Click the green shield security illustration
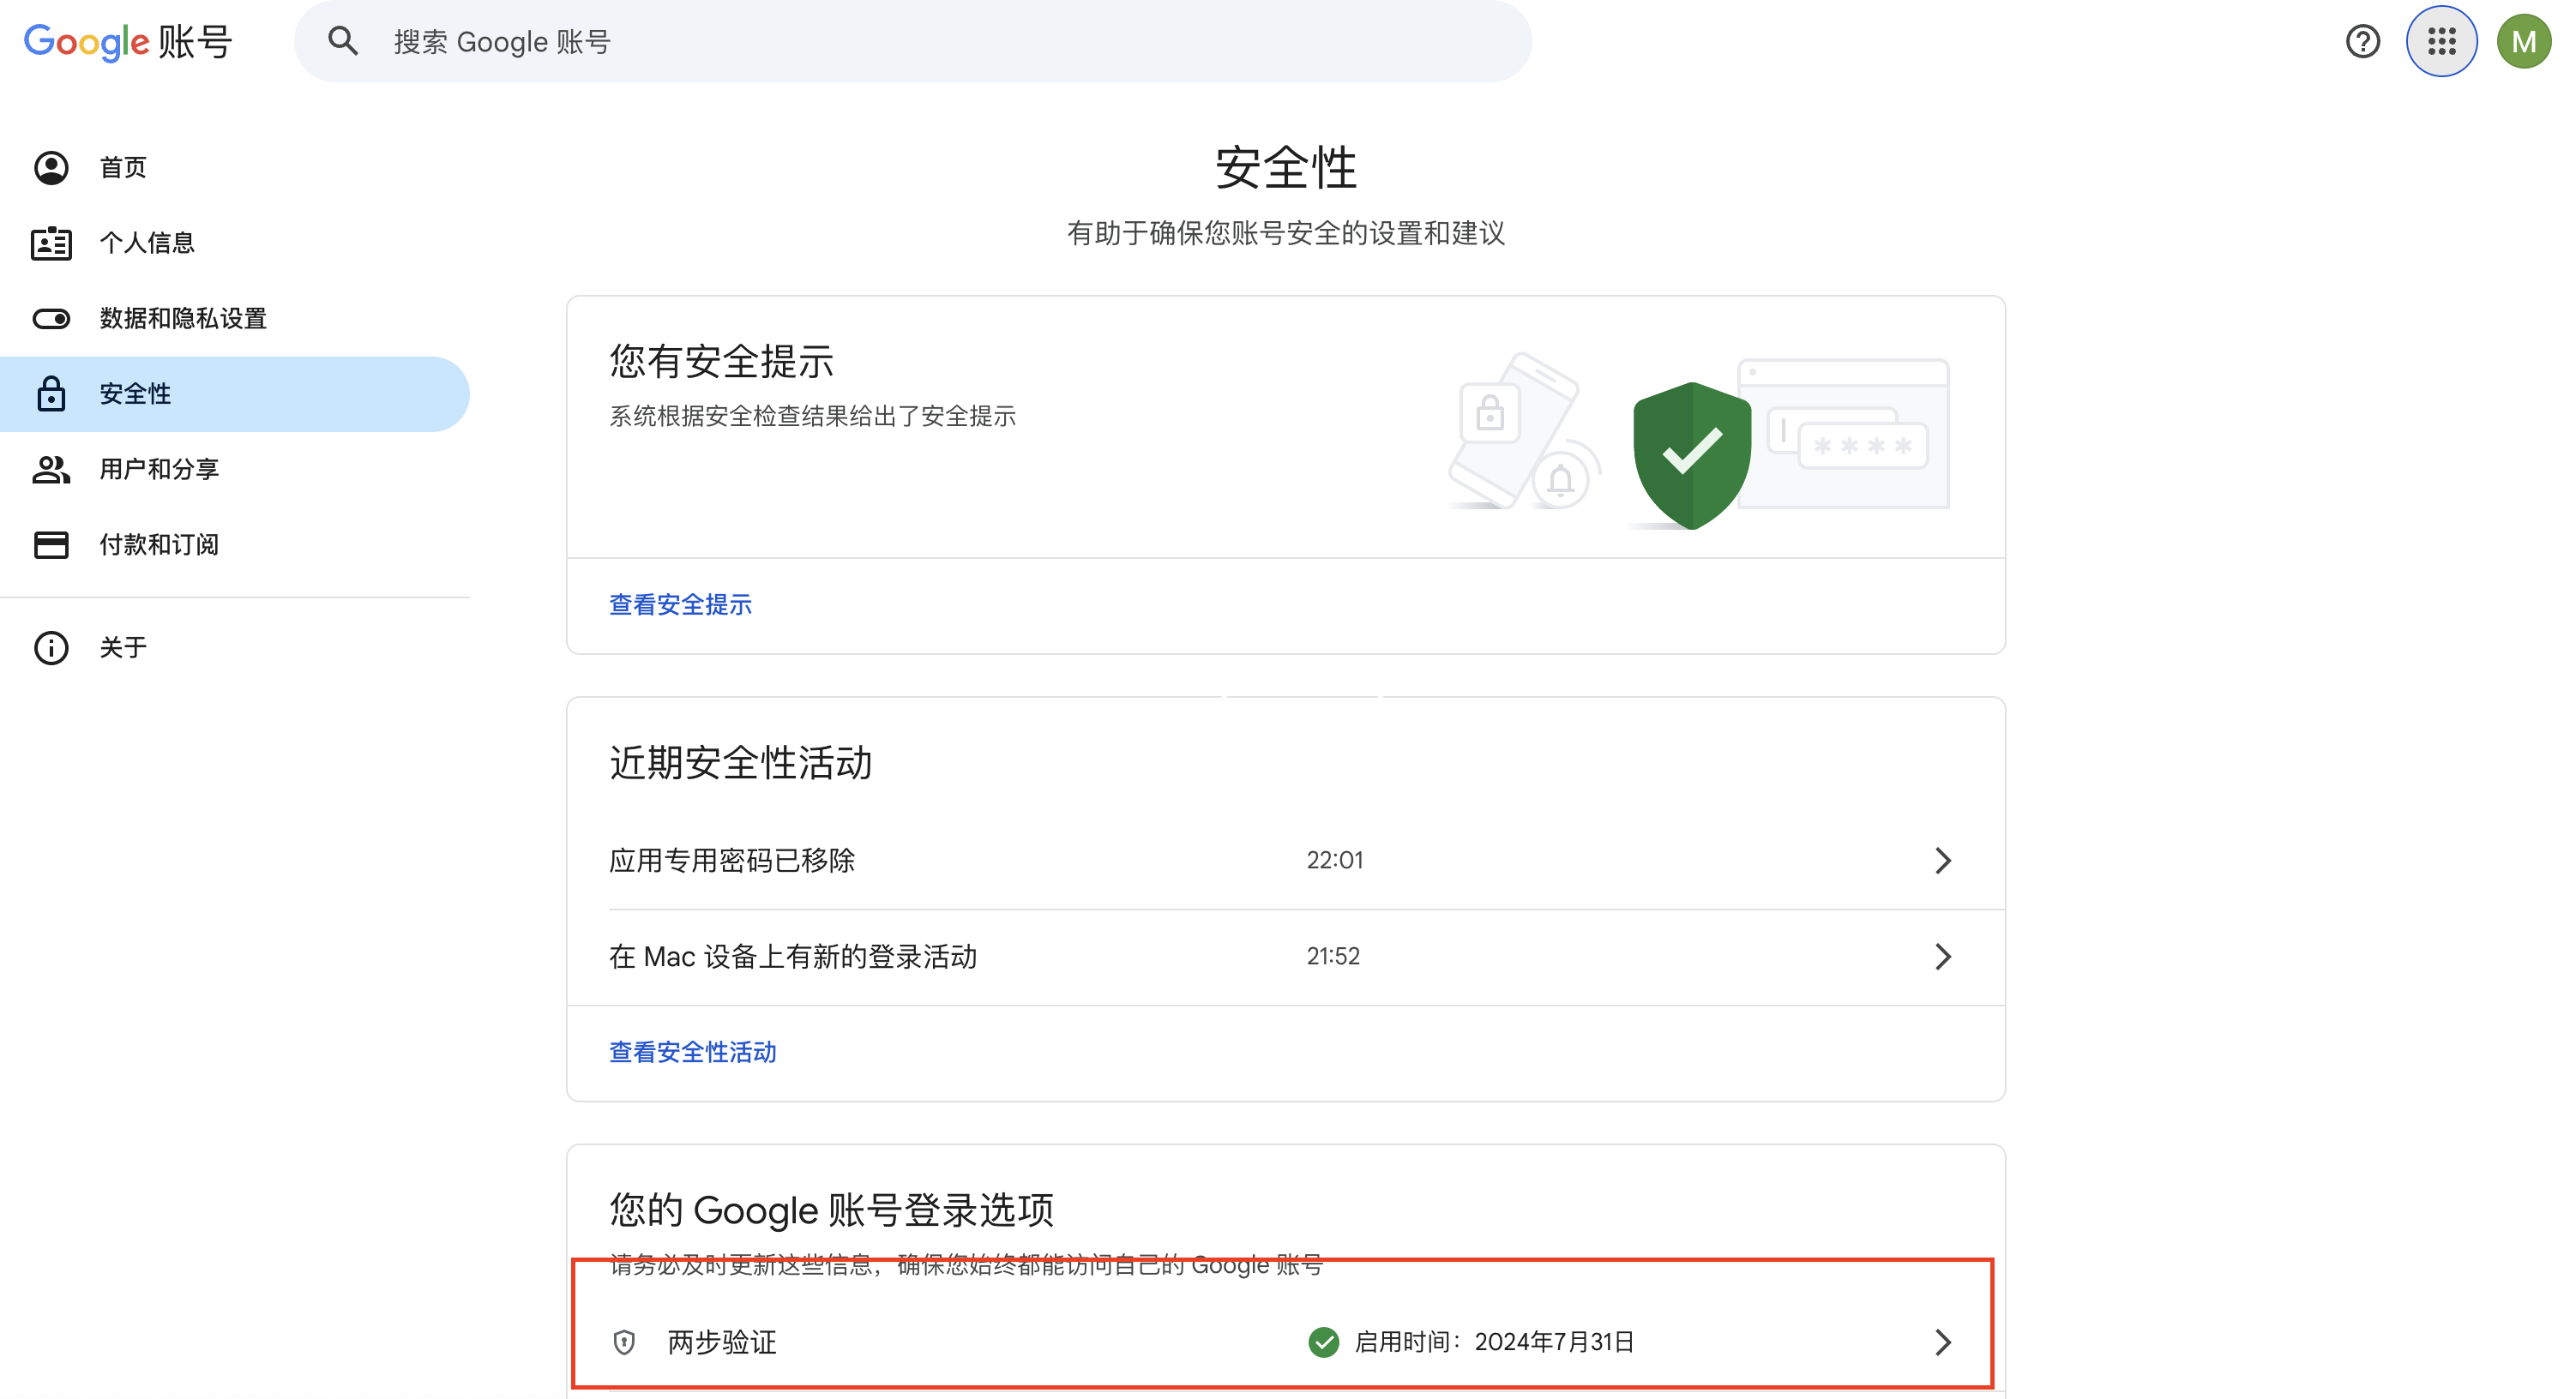This screenshot has width=2576, height=1399. click(x=1691, y=455)
